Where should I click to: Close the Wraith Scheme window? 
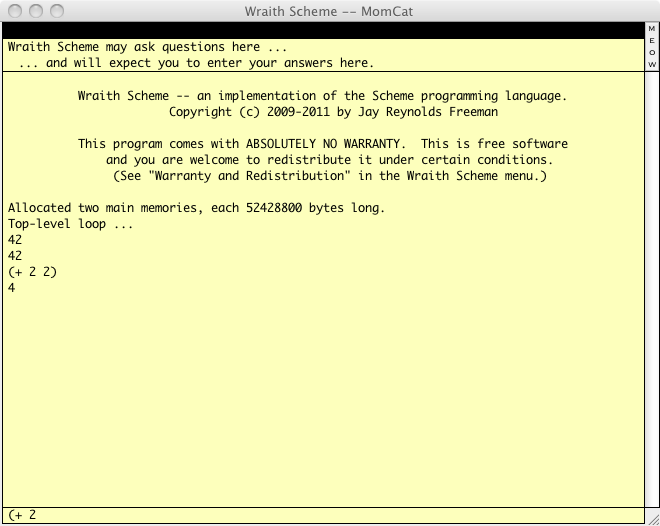tap(14, 11)
